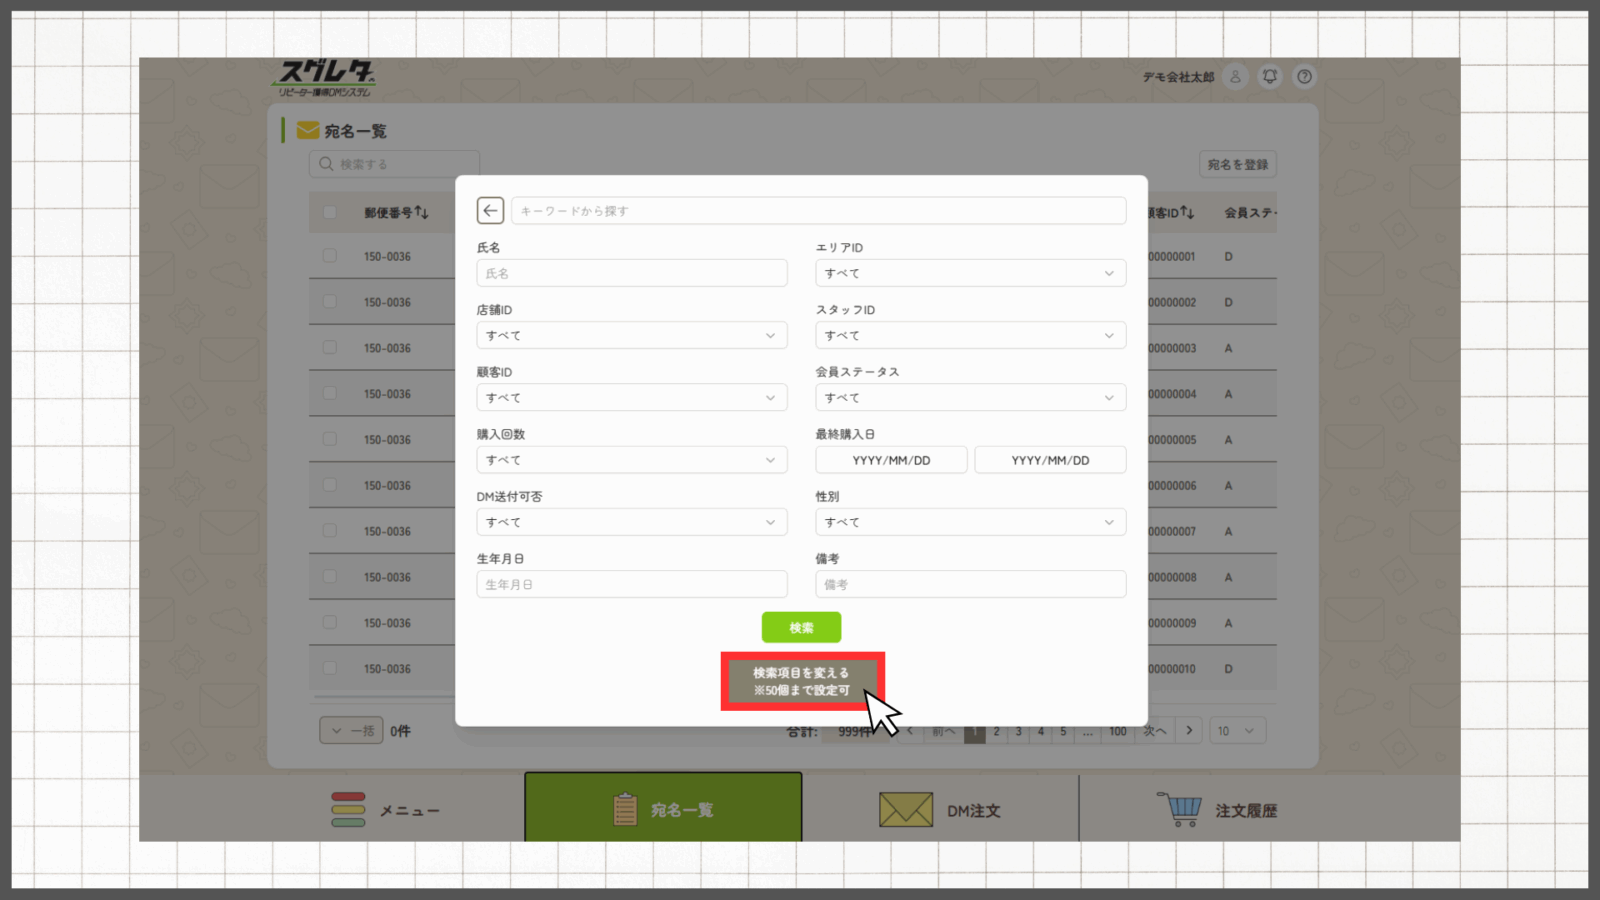
Task: Switch to the 宛名一覧 tab
Action: point(663,808)
